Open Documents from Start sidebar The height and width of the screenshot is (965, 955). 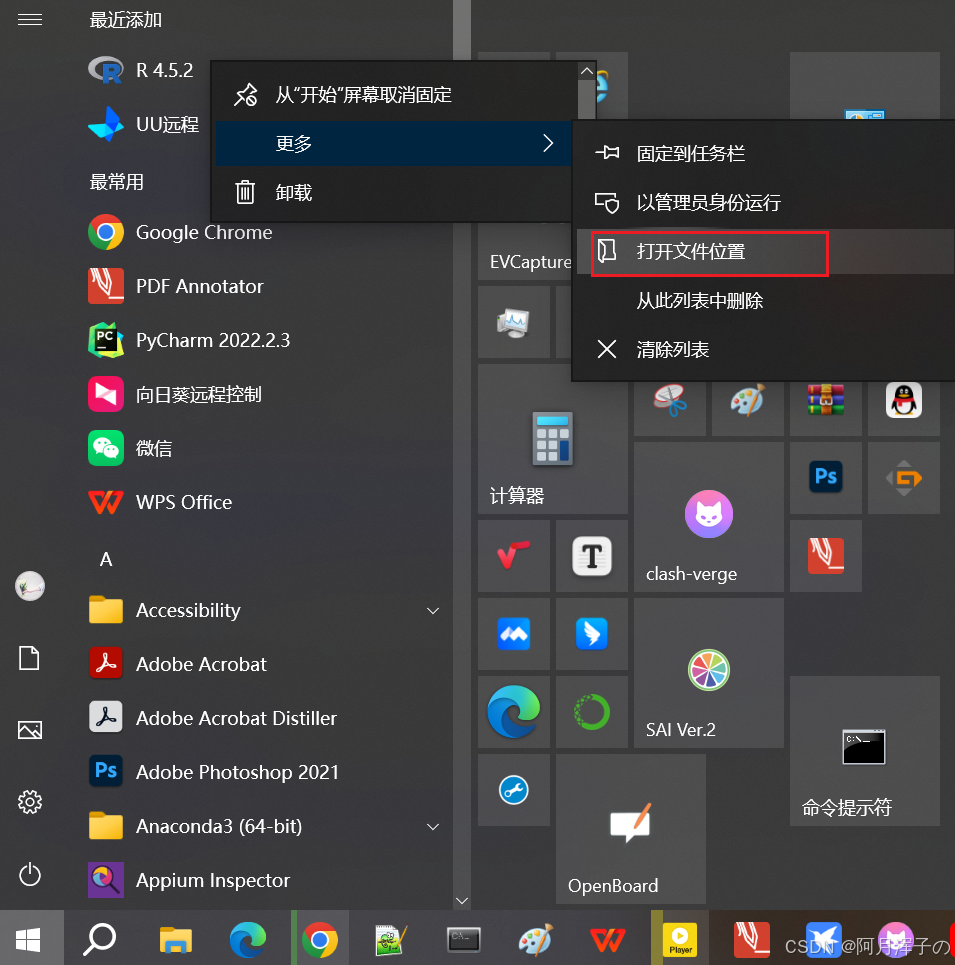click(30, 658)
